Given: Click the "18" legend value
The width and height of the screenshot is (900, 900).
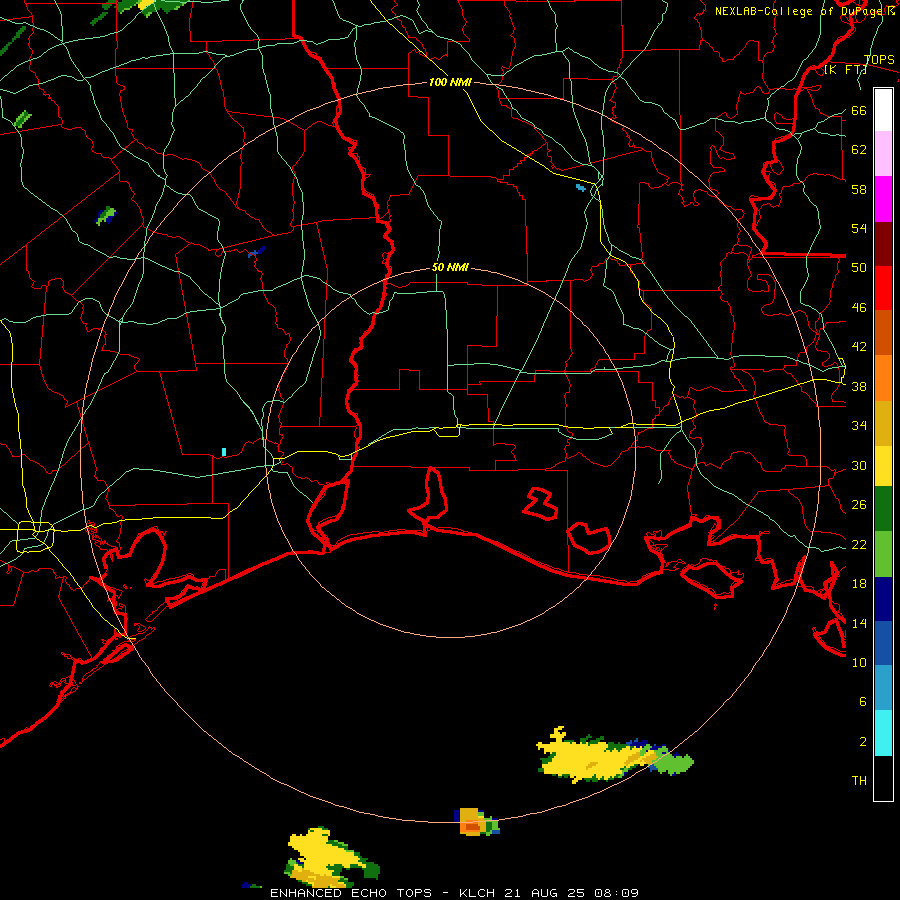Looking at the screenshot, I should [x=859, y=584].
